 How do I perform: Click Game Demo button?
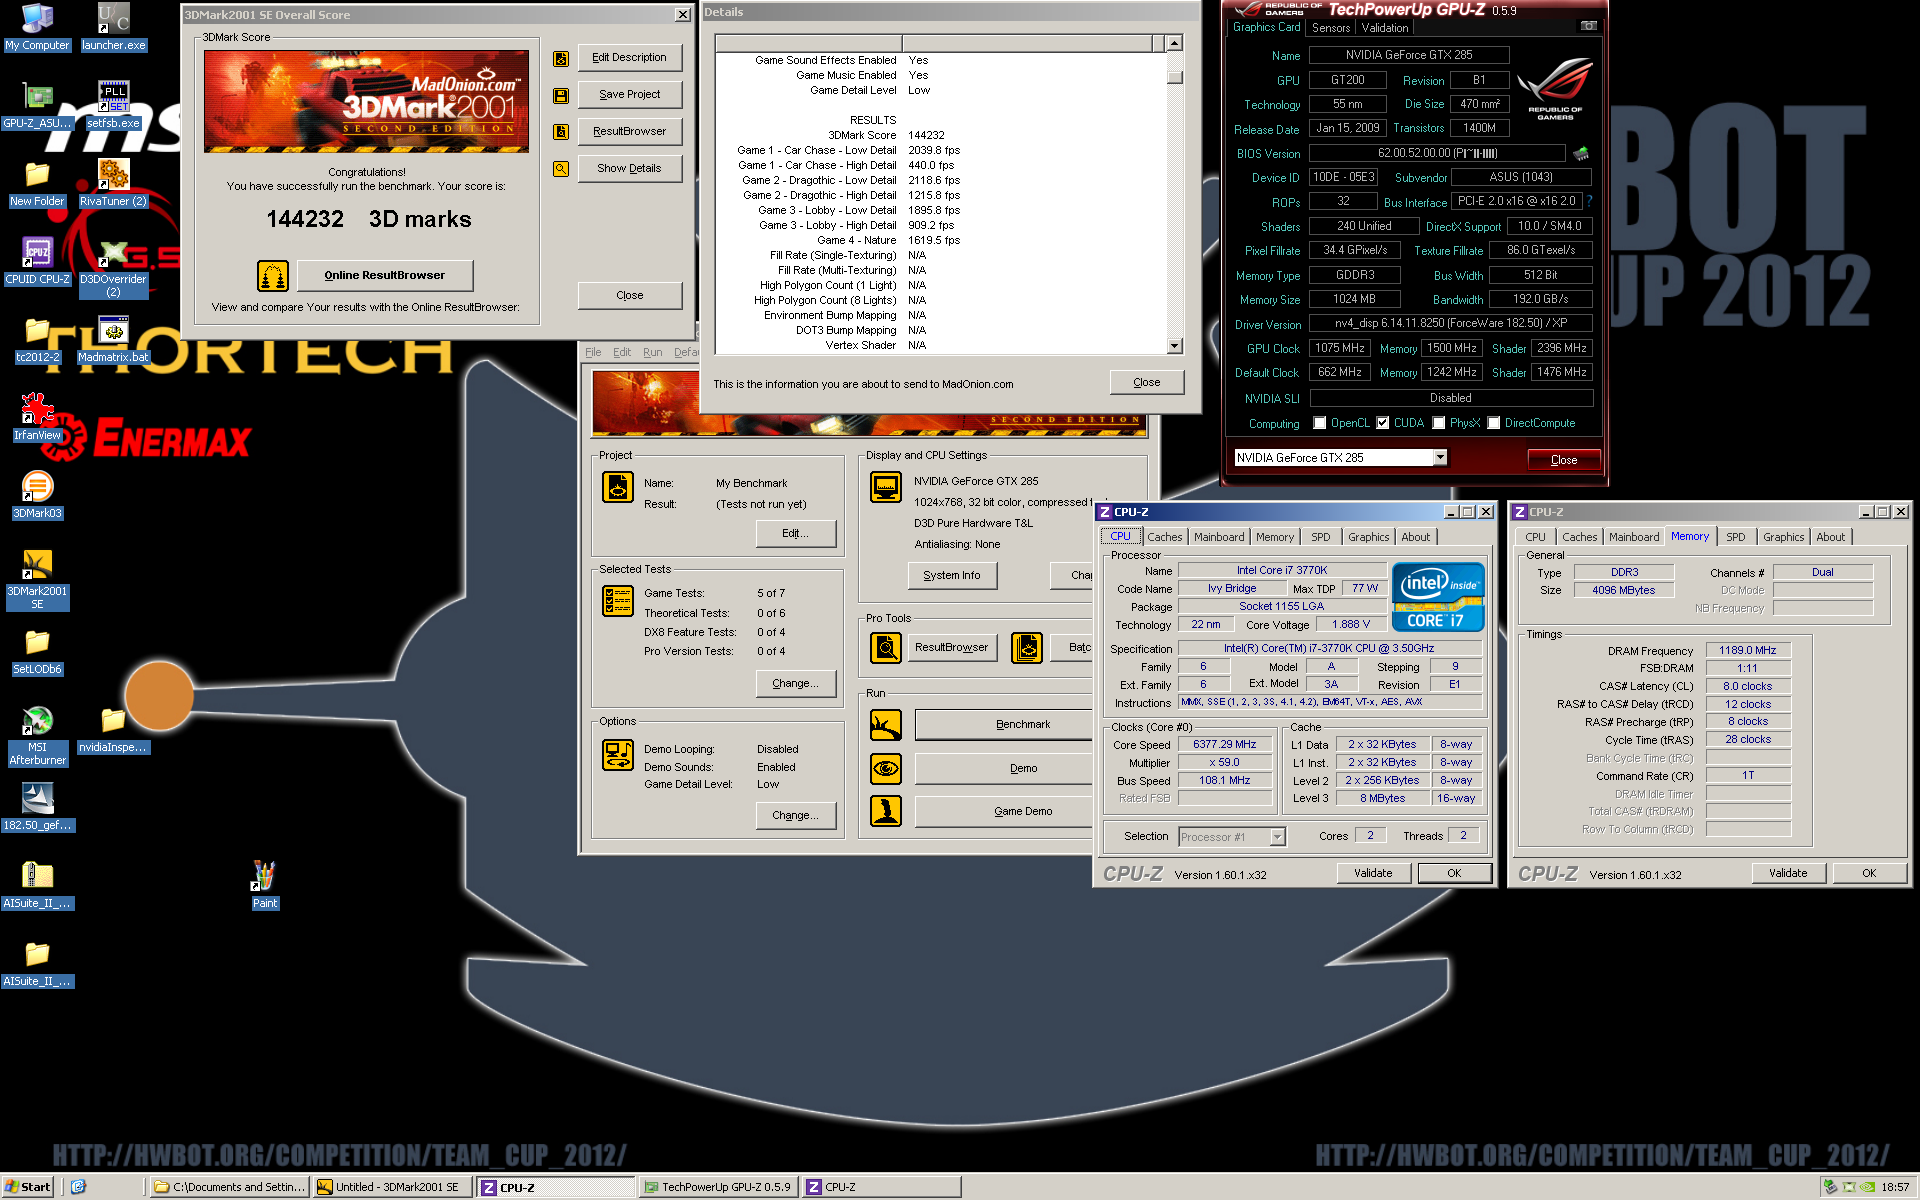coord(1004,811)
